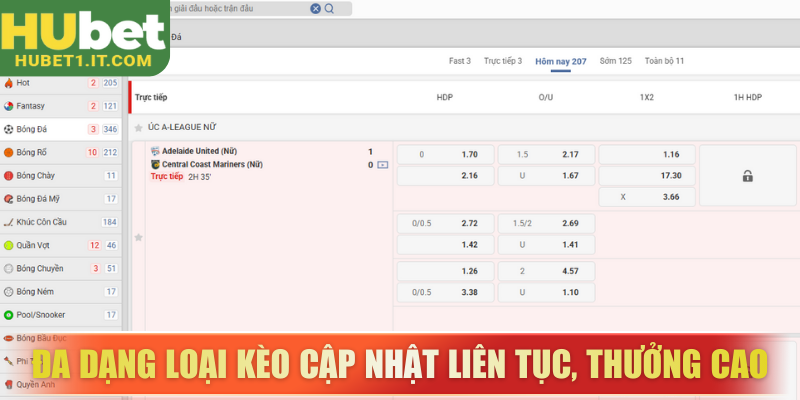Bet under at odds 1.67
Viewport: 800px width, 400px height.
546,176
